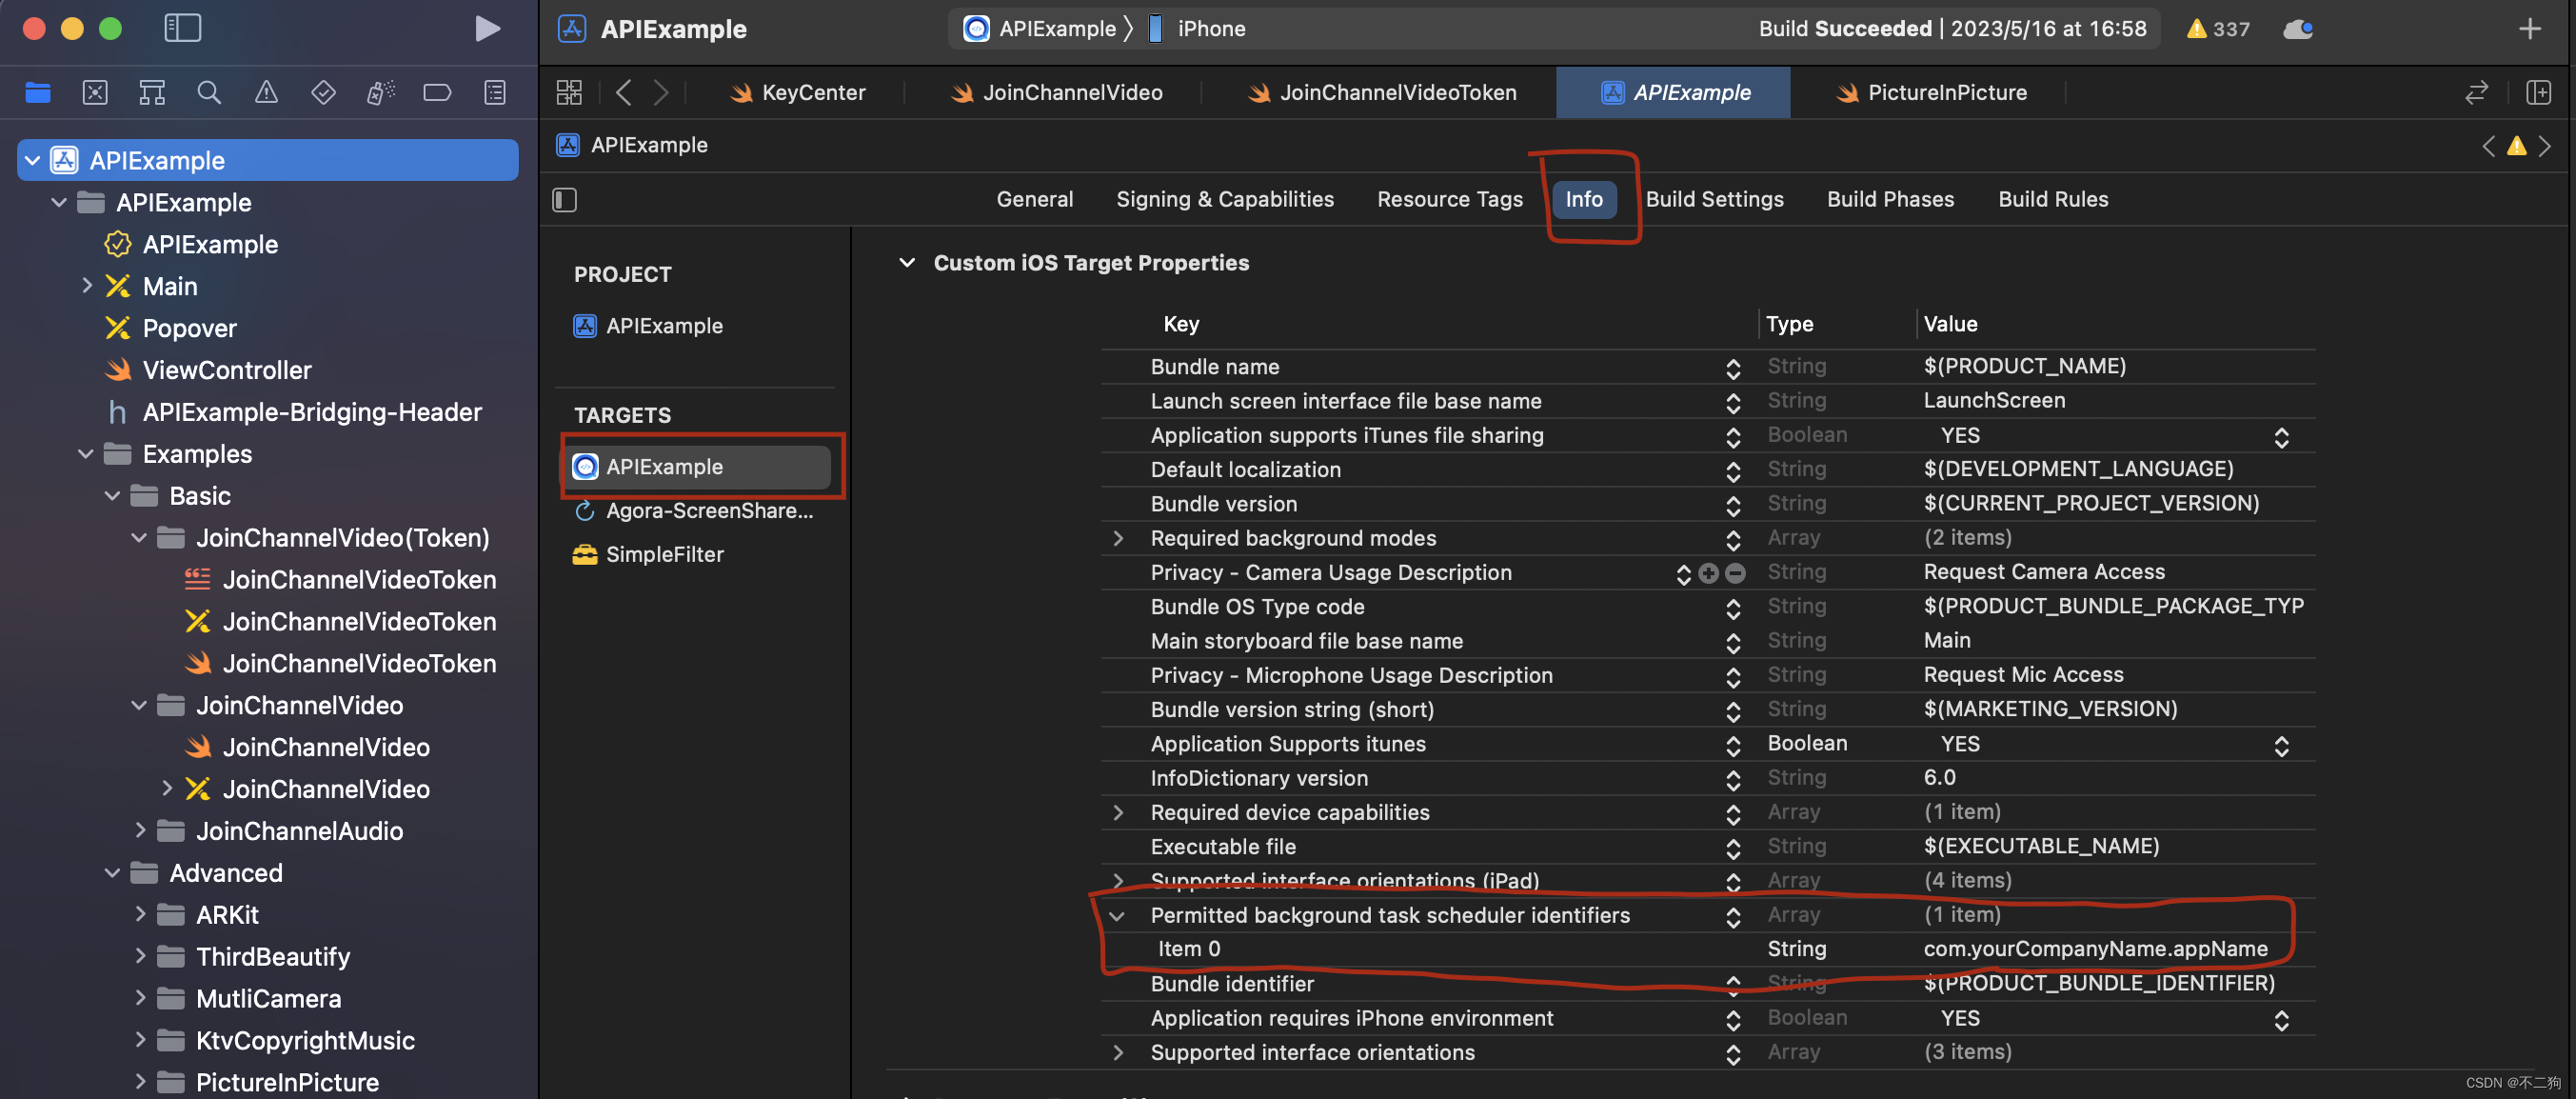
Task: Hide the project and targets list panel
Action: point(565,200)
